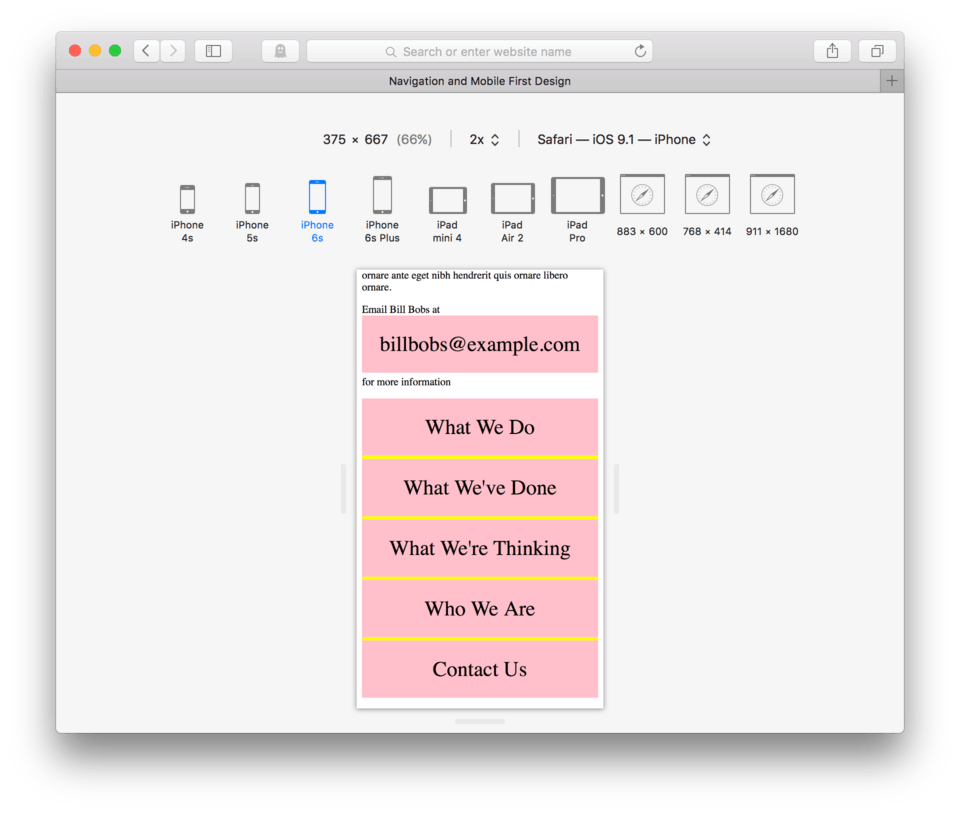Click the Email Bill Bobs at text
This screenshot has width=960, height=813.
click(400, 309)
